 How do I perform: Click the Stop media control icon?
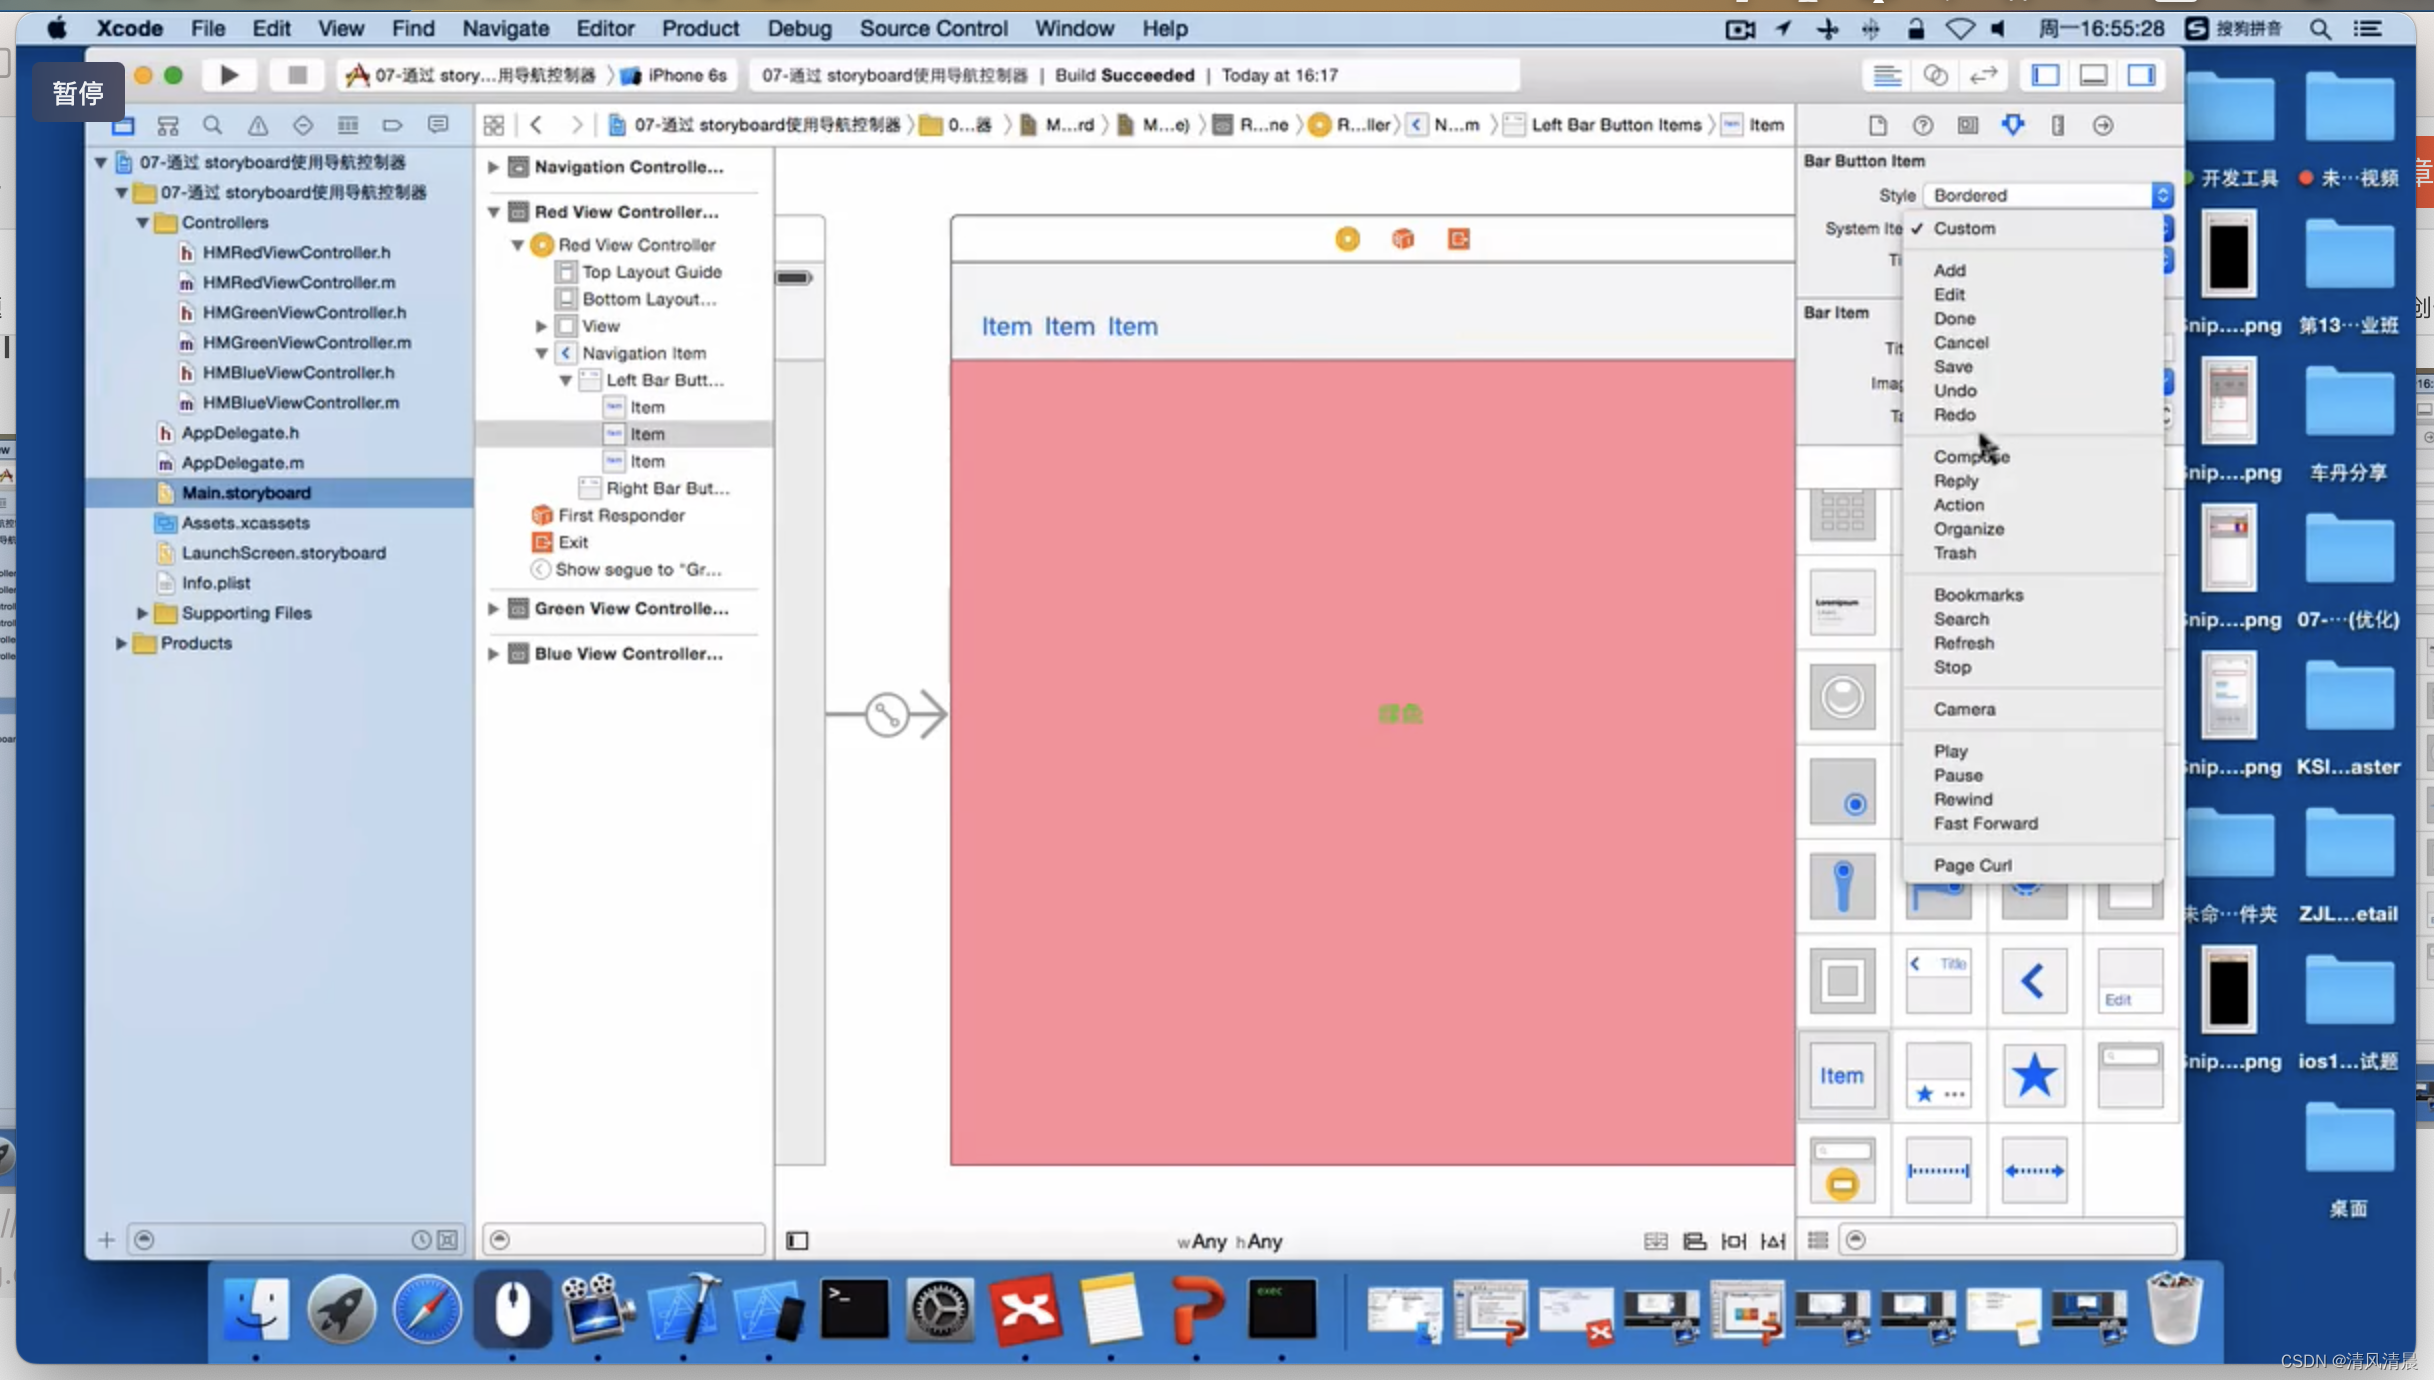click(1951, 667)
